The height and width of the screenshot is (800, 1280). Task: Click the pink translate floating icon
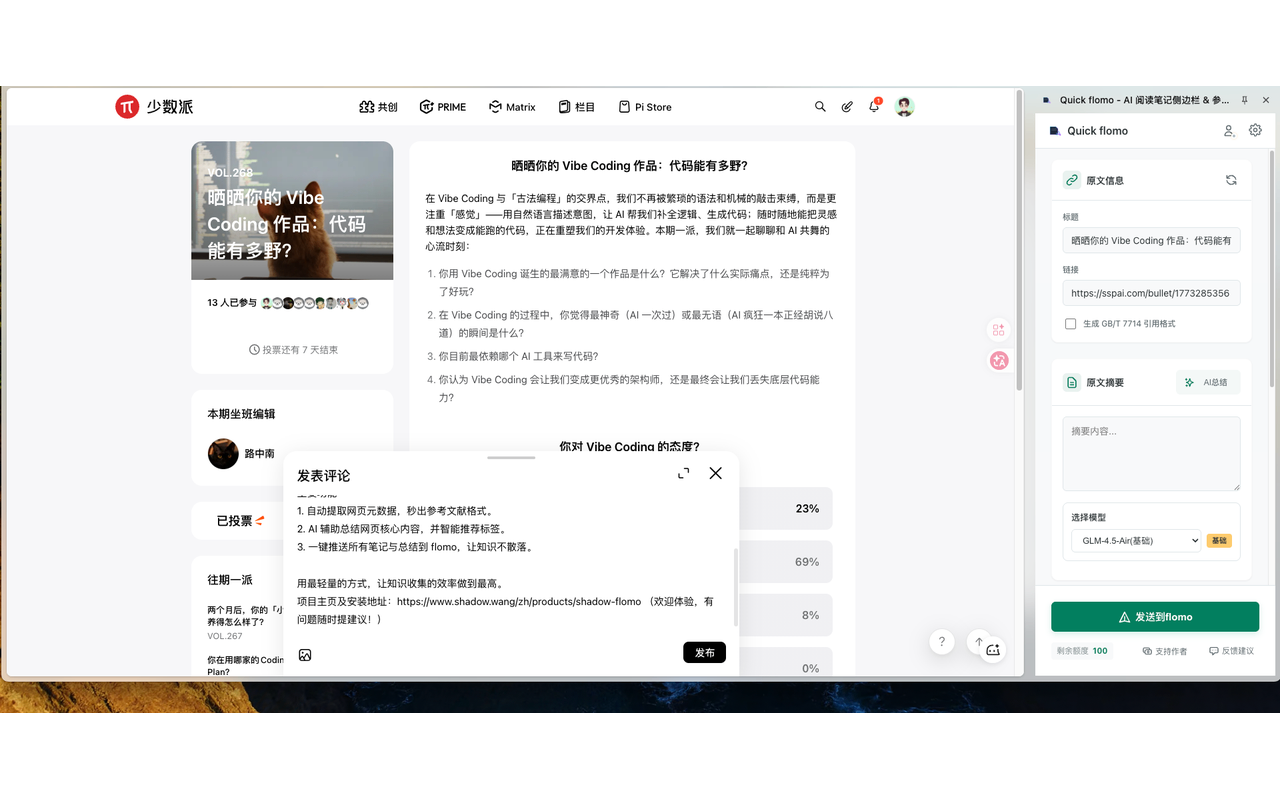pyautogui.click(x=998, y=361)
